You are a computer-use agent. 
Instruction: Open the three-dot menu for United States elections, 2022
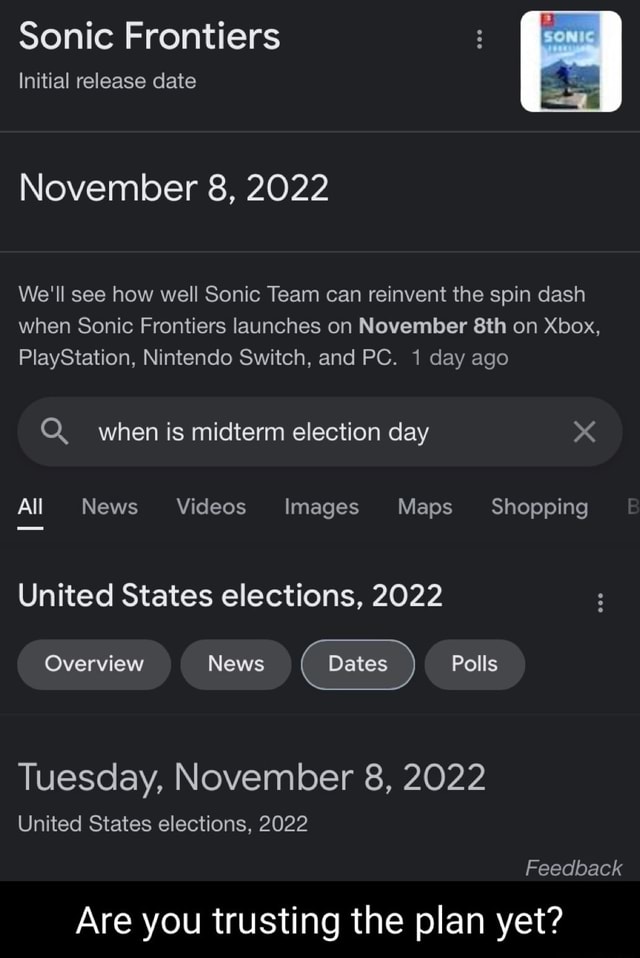tap(600, 602)
